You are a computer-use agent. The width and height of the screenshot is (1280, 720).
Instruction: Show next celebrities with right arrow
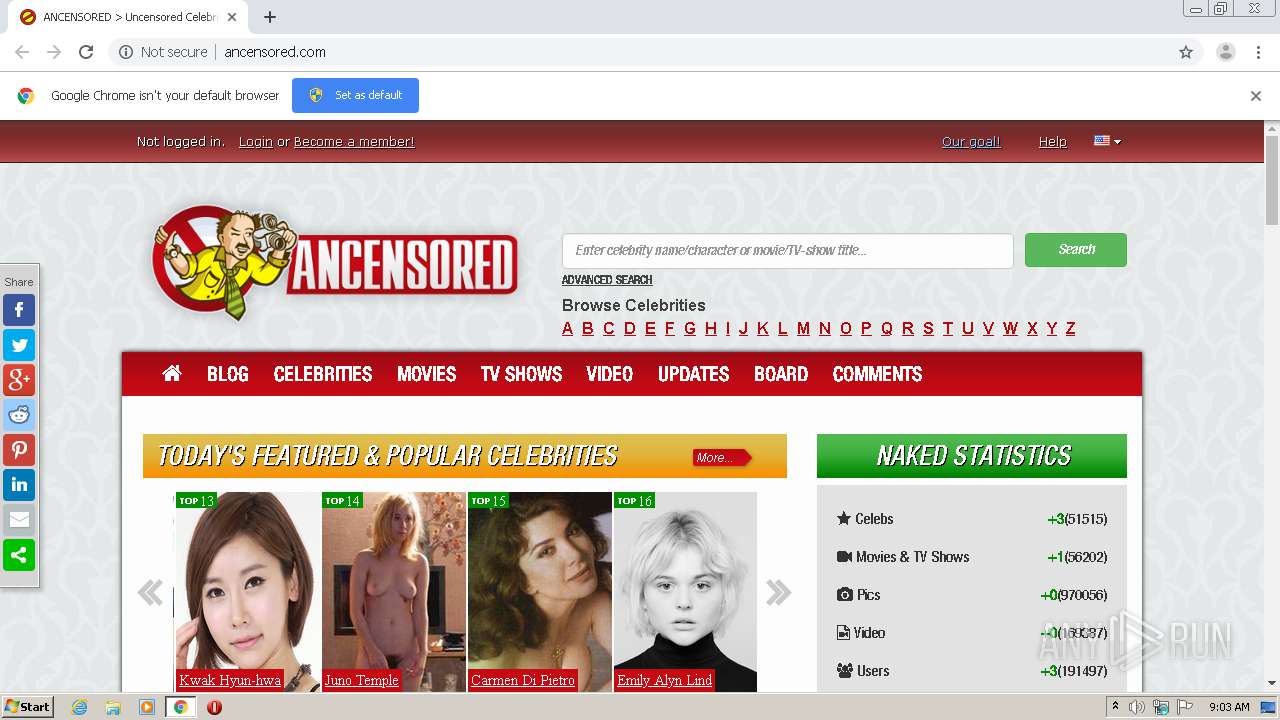tap(778, 592)
